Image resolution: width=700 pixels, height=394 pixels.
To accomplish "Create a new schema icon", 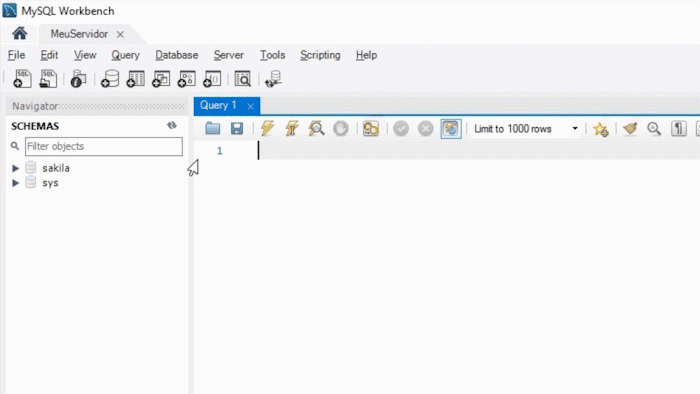I will coord(110,79).
